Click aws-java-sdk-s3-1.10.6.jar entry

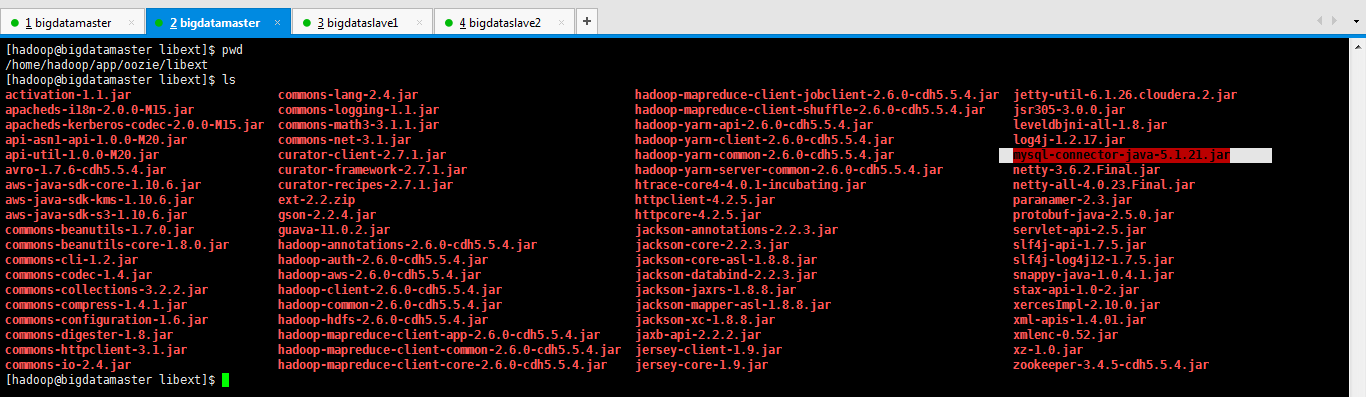pos(97,215)
